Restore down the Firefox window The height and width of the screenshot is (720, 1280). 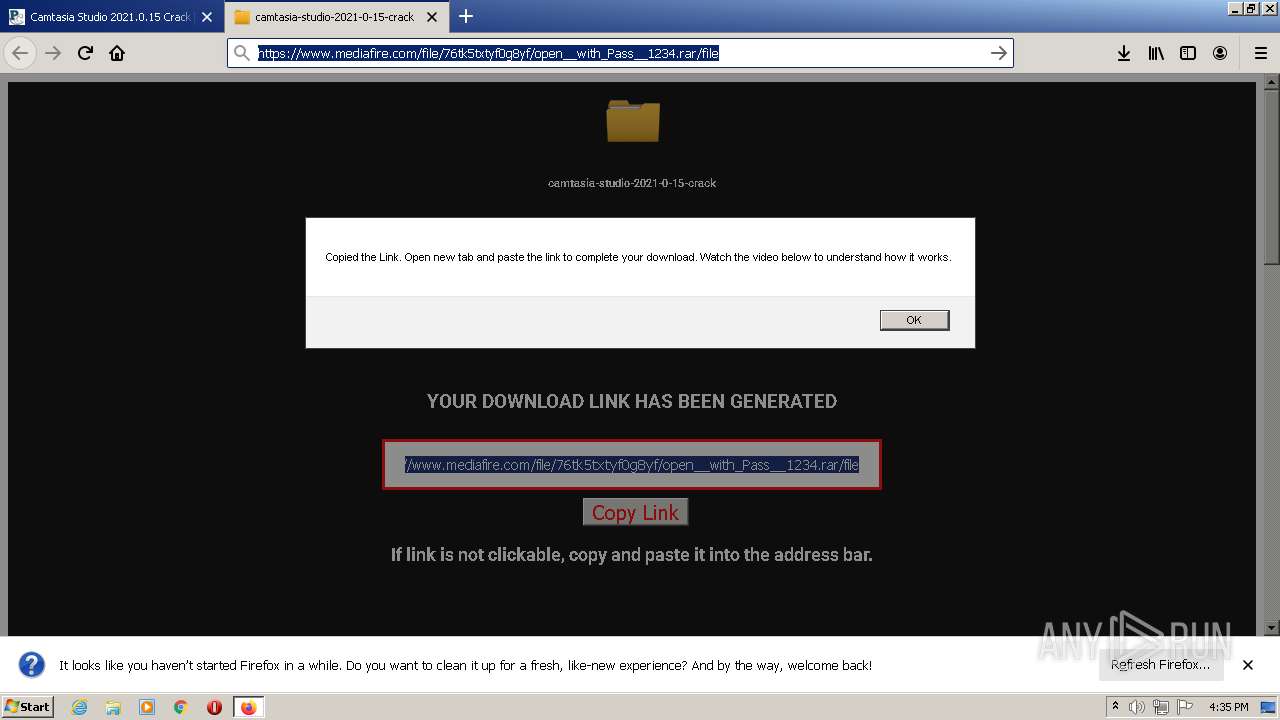(x=1251, y=8)
